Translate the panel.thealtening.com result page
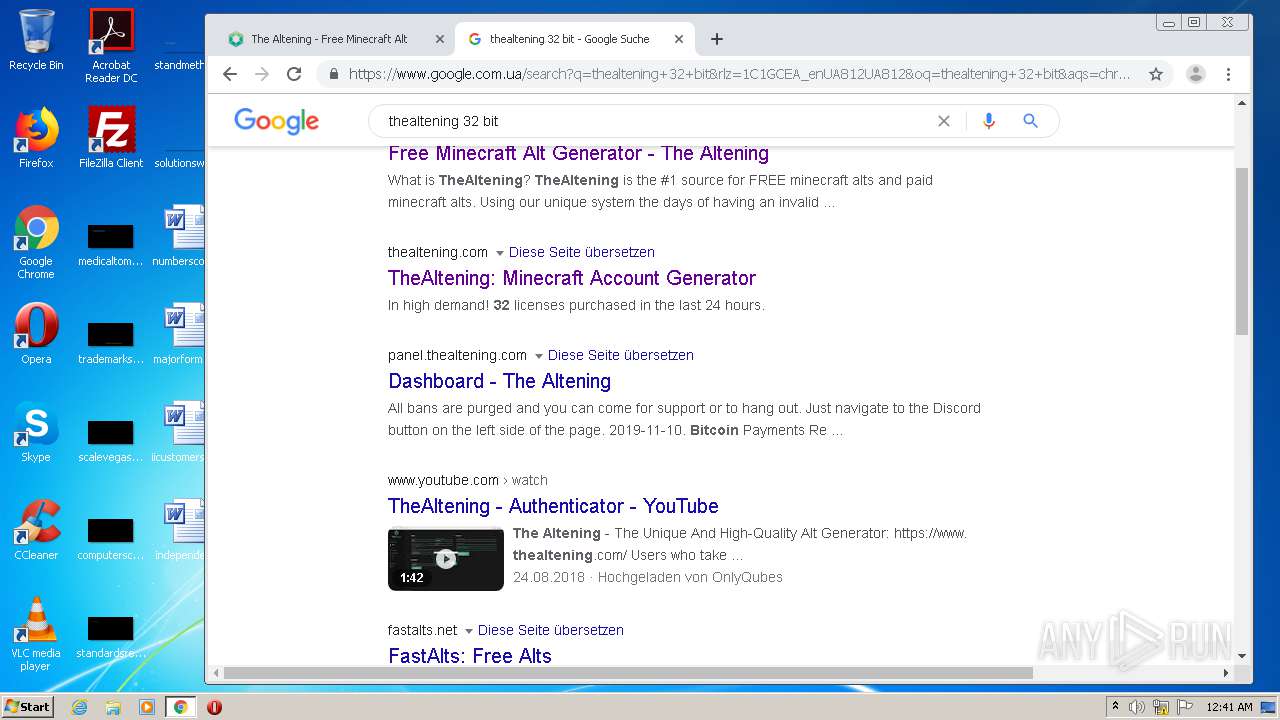This screenshot has width=1280, height=720. click(621, 355)
